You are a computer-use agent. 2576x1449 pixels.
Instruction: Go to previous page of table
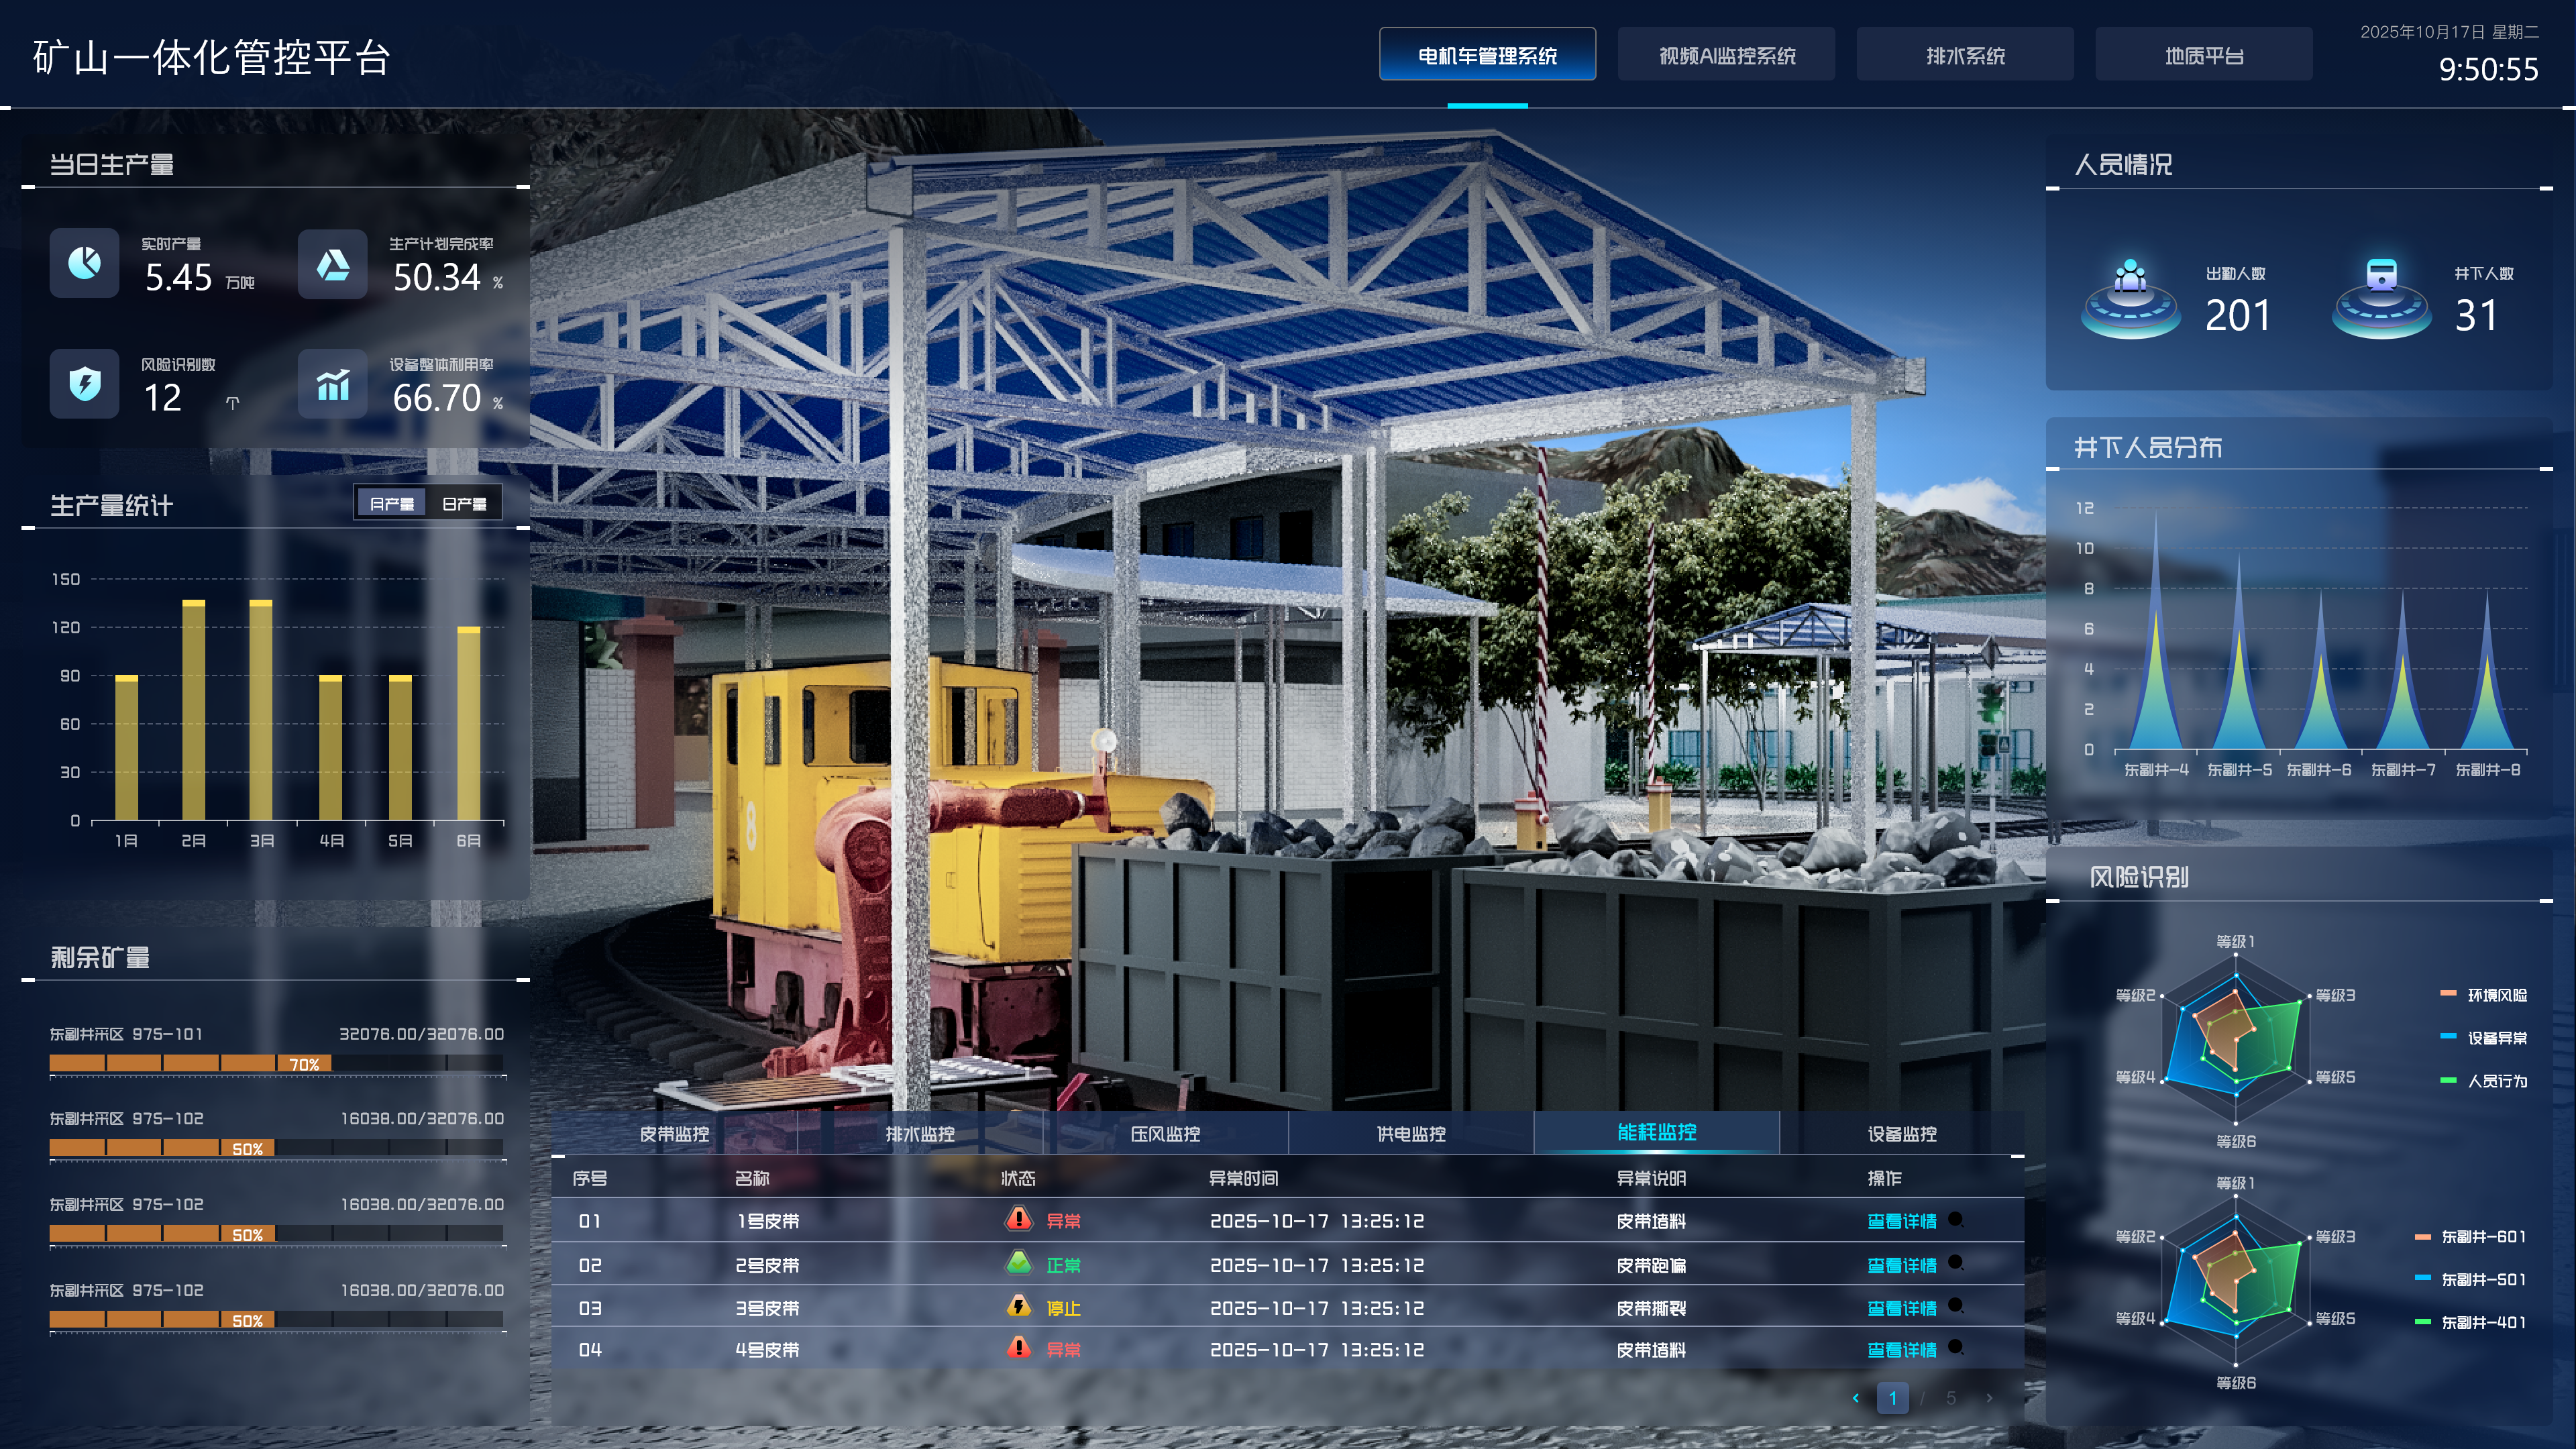tap(1856, 1398)
